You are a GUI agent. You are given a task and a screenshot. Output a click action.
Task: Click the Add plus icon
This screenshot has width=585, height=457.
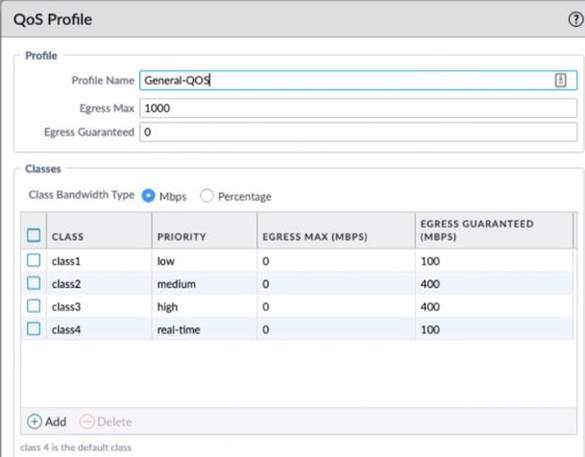pyautogui.click(x=34, y=422)
